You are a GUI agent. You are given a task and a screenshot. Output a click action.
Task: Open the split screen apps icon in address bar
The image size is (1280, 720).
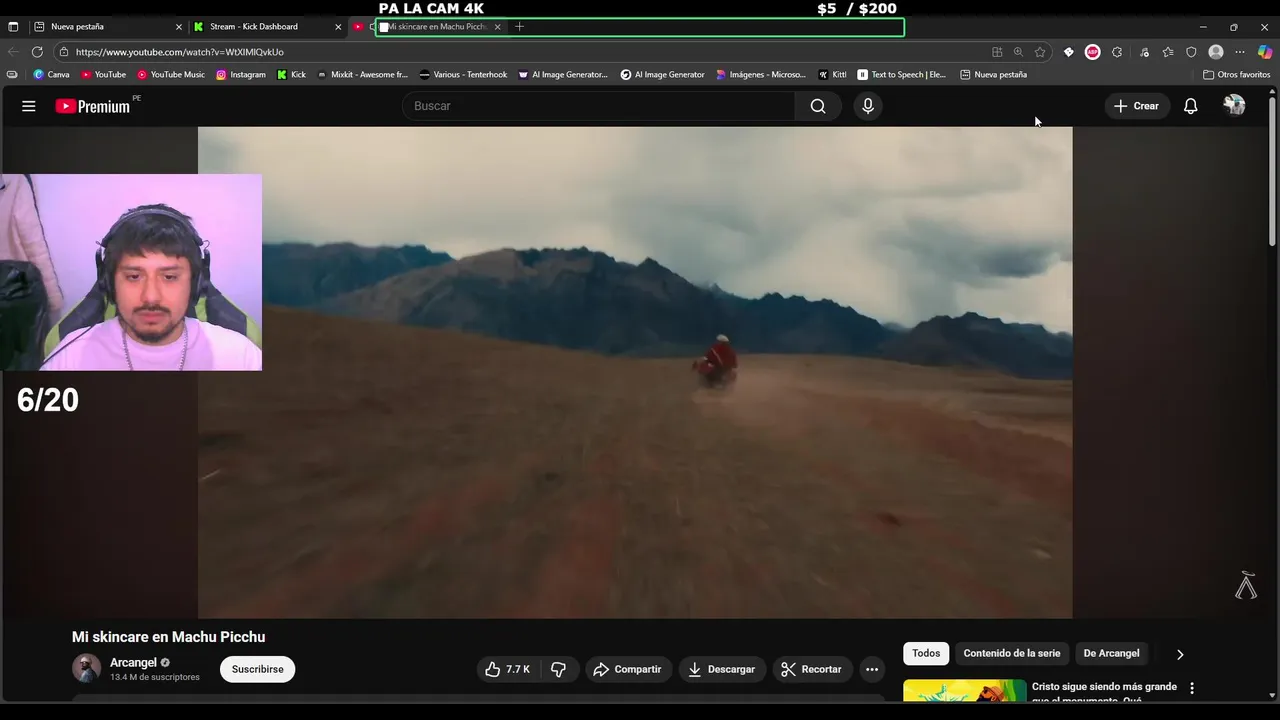997,52
